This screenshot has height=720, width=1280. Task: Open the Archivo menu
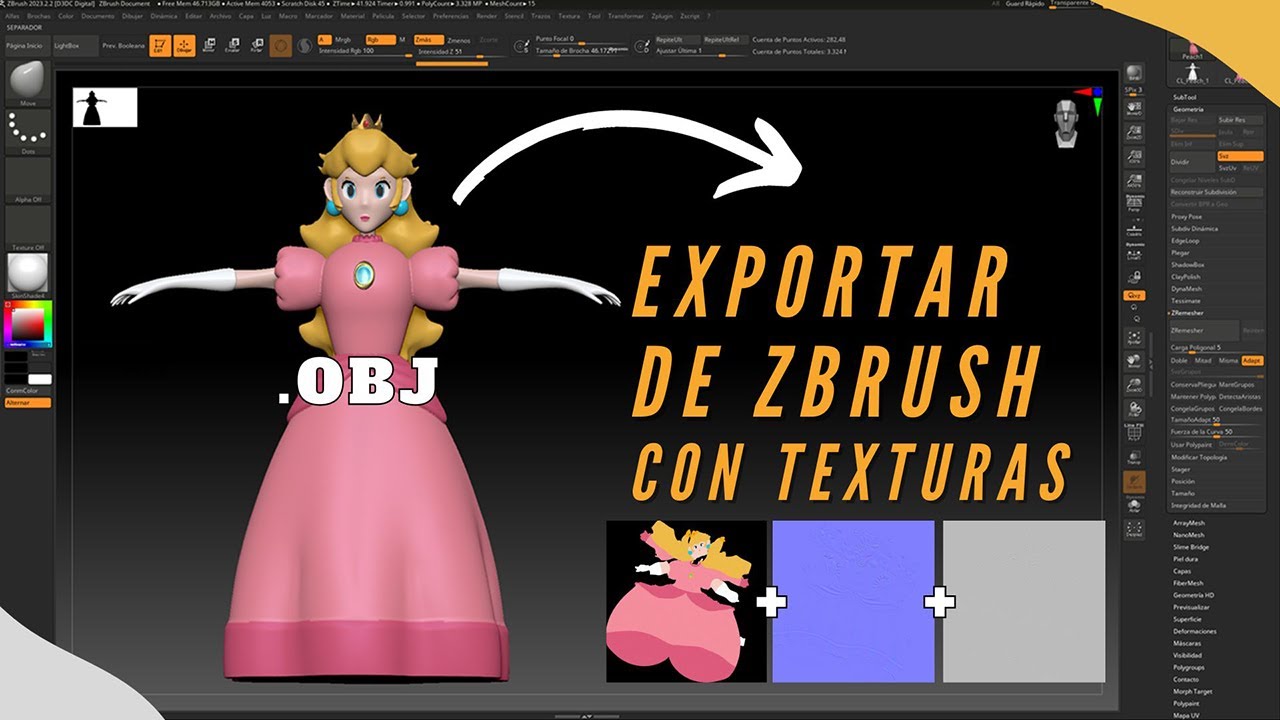(x=220, y=16)
